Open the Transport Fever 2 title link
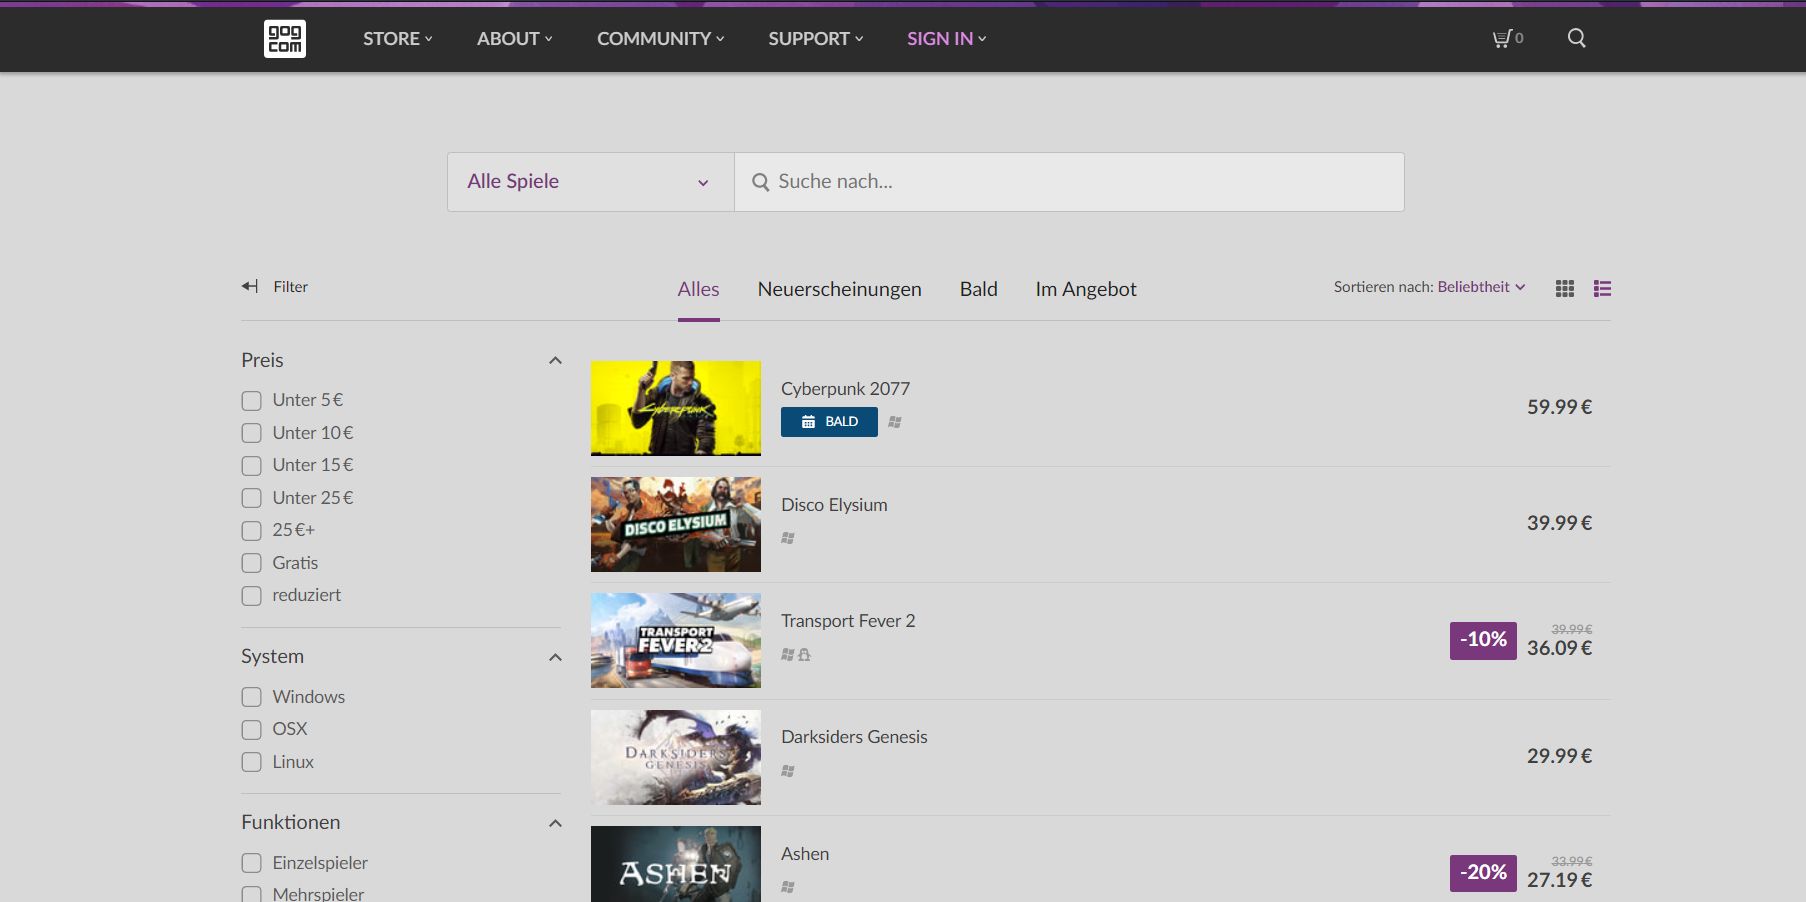Image resolution: width=1806 pixels, height=902 pixels. click(848, 621)
